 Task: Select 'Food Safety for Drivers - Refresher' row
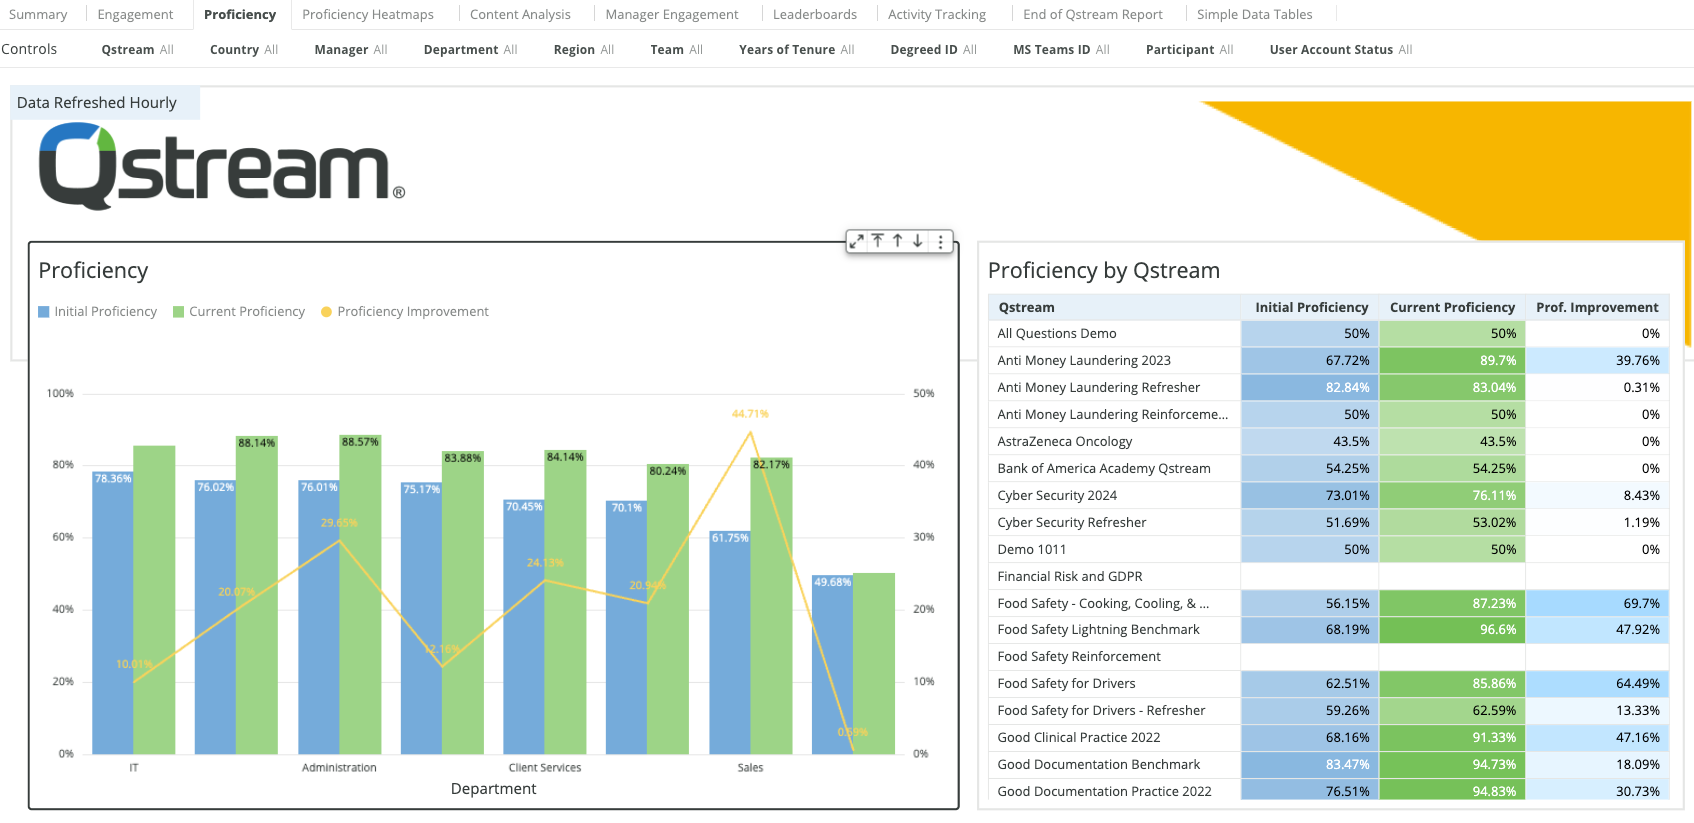[x=1328, y=711]
